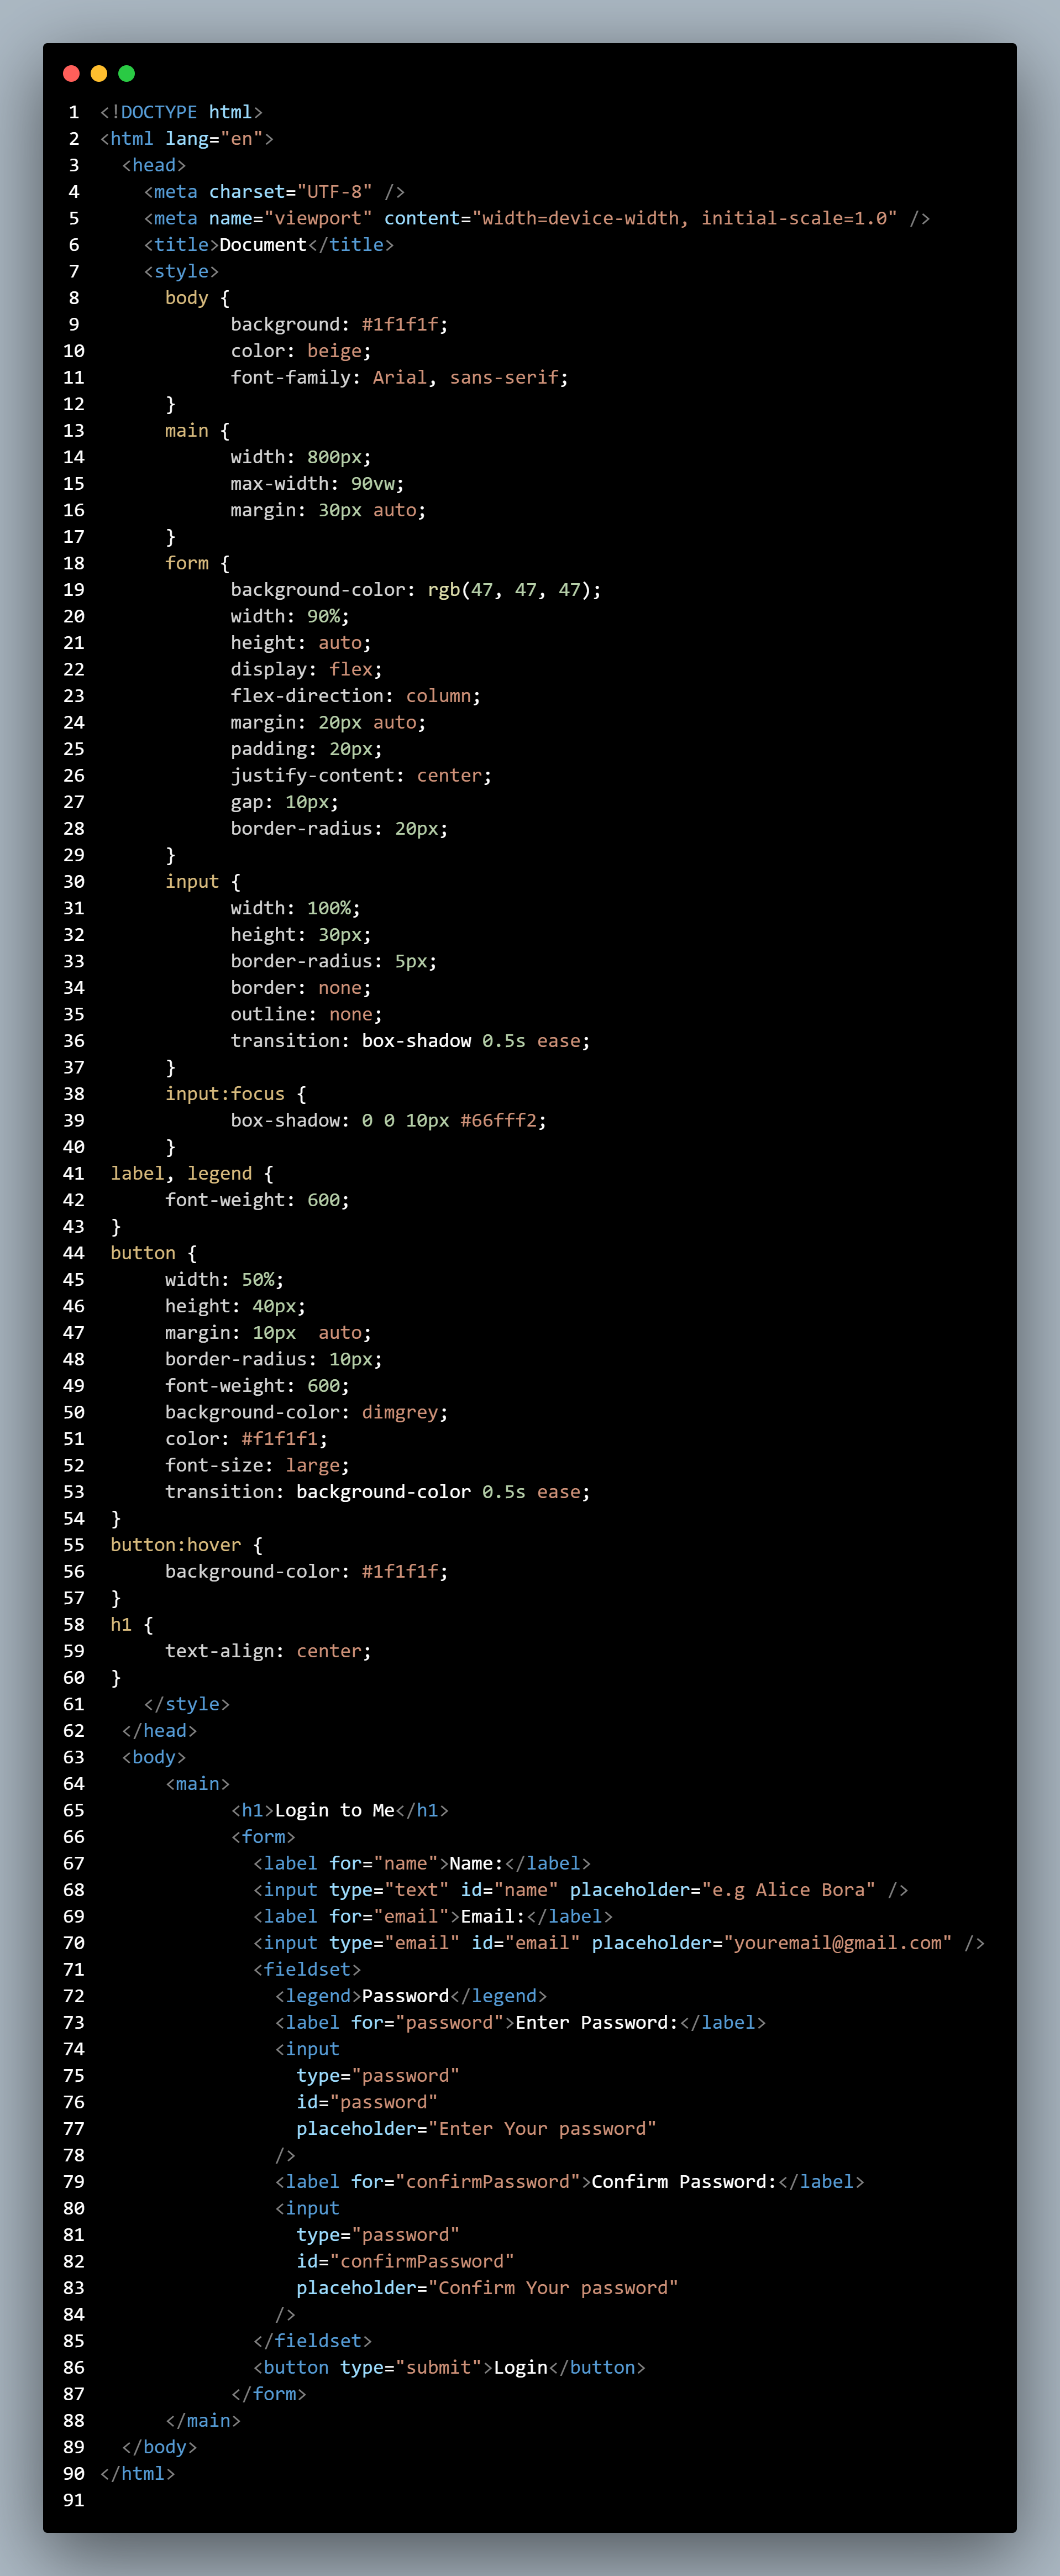Image resolution: width=1060 pixels, height=2576 pixels.
Task: Click the title text Document on line 6
Action: click(x=262, y=244)
